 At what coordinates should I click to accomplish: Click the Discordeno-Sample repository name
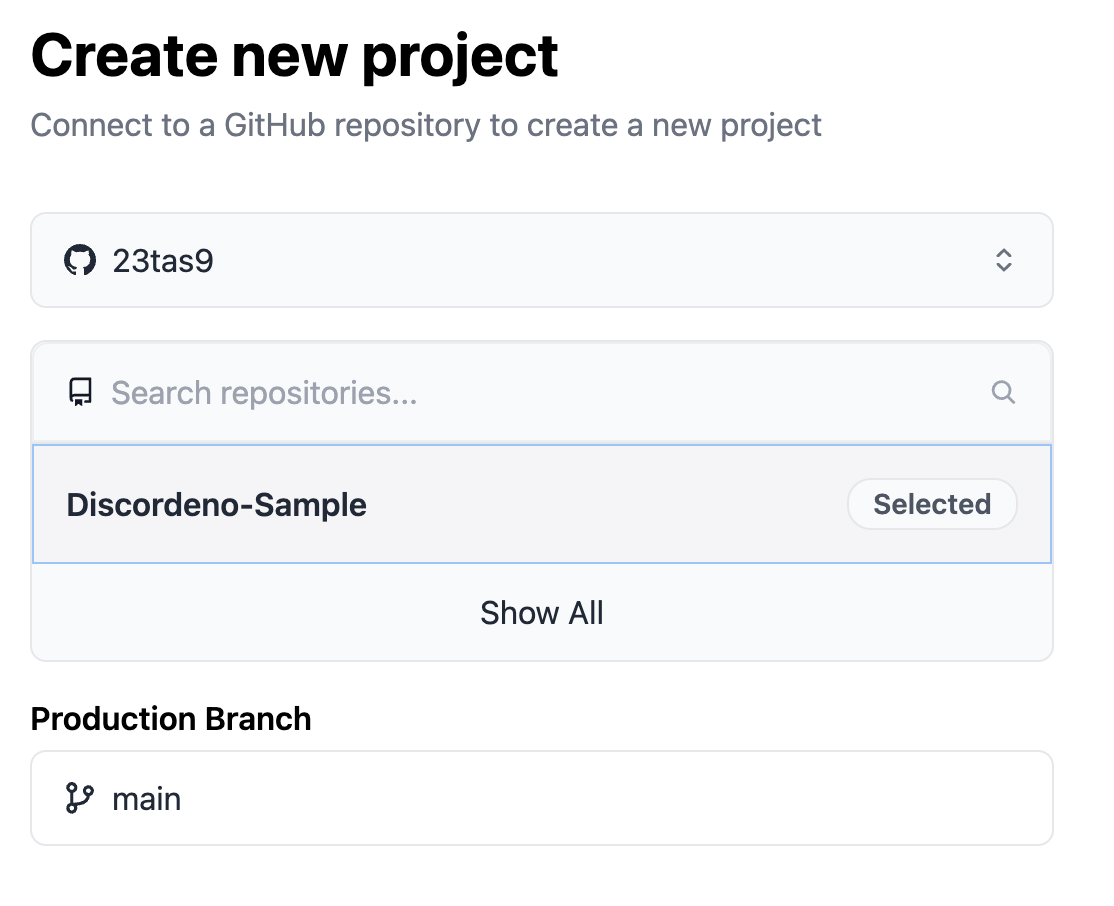coord(216,504)
